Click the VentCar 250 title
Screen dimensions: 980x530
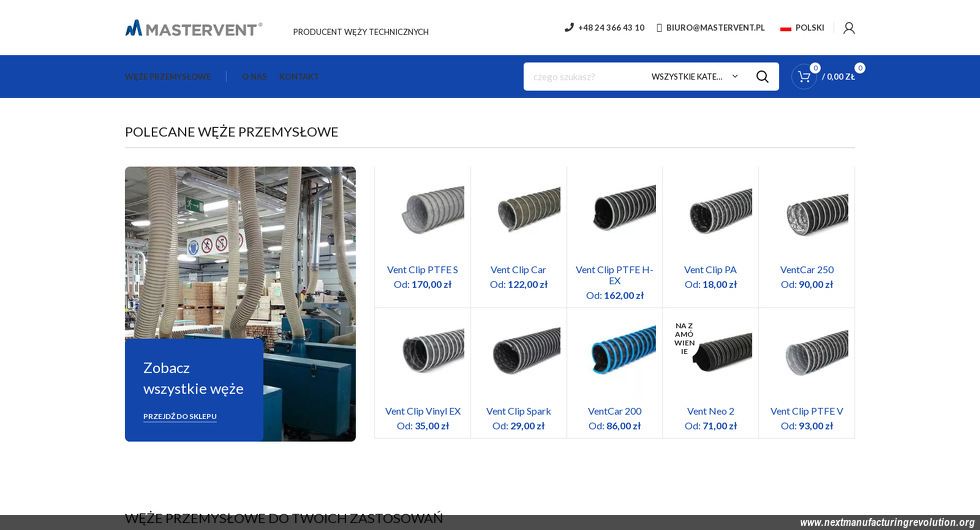click(x=807, y=270)
